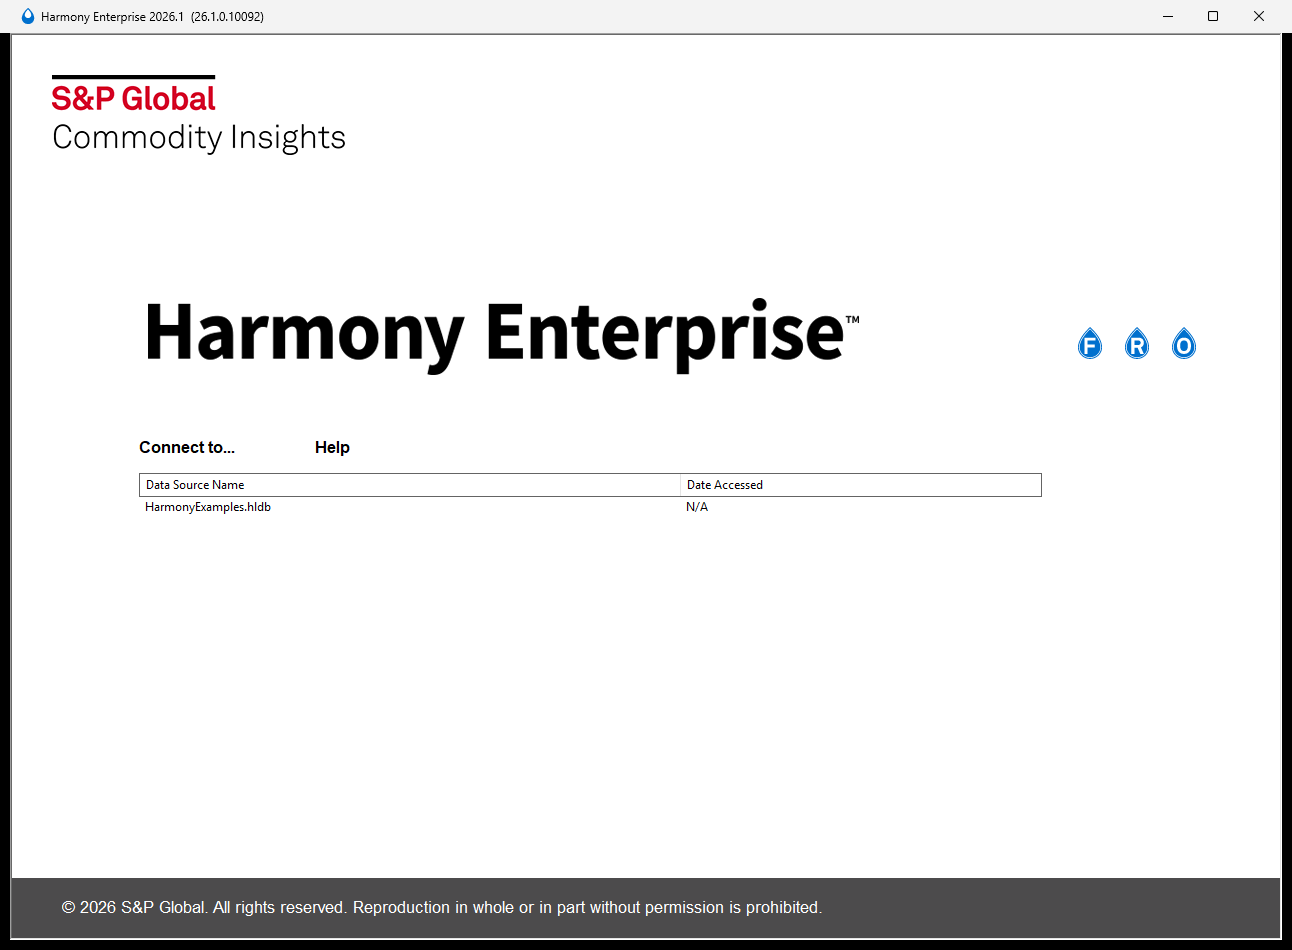This screenshot has width=1292, height=950.
Task: Click the N/A date accessed cell
Action: [x=697, y=507]
